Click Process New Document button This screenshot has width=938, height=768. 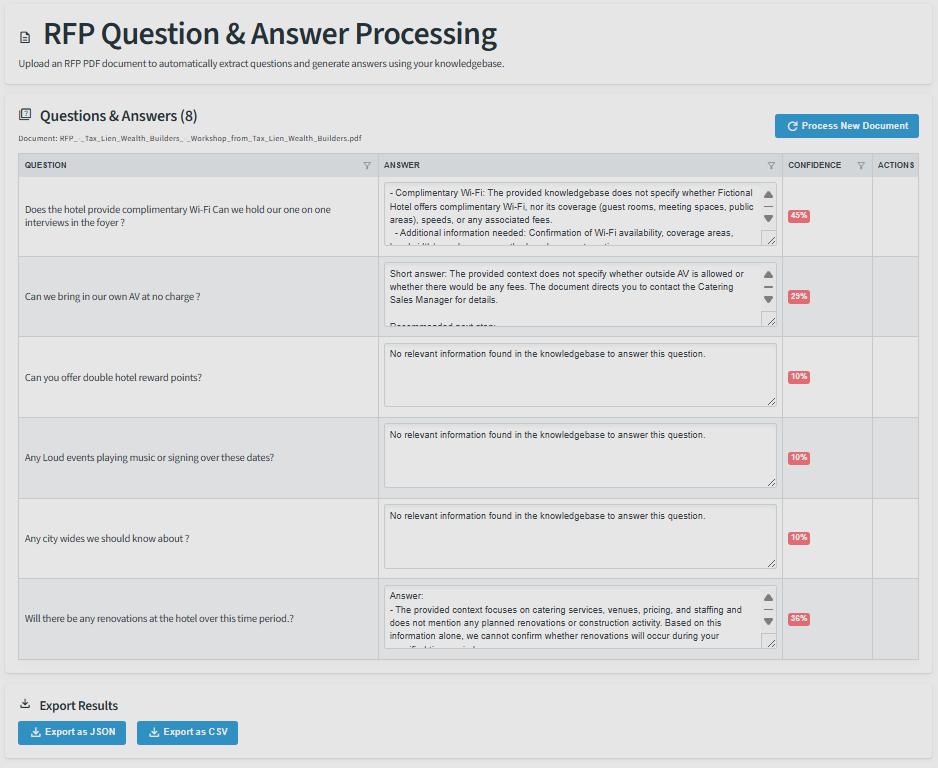tap(846, 126)
